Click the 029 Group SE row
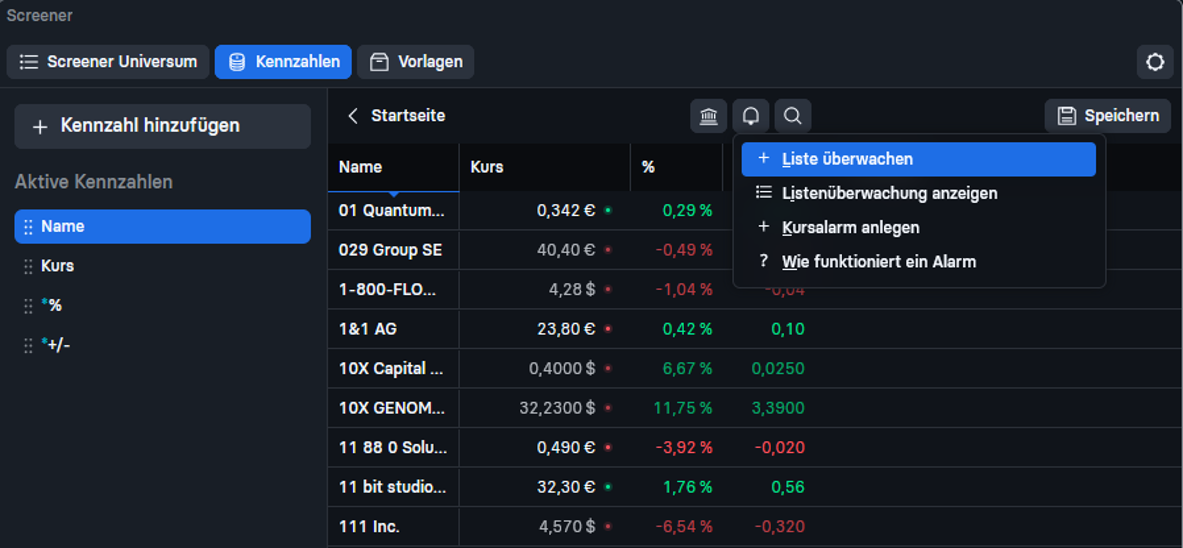The height and width of the screenshot is (548, 1183). coord(390,250)
